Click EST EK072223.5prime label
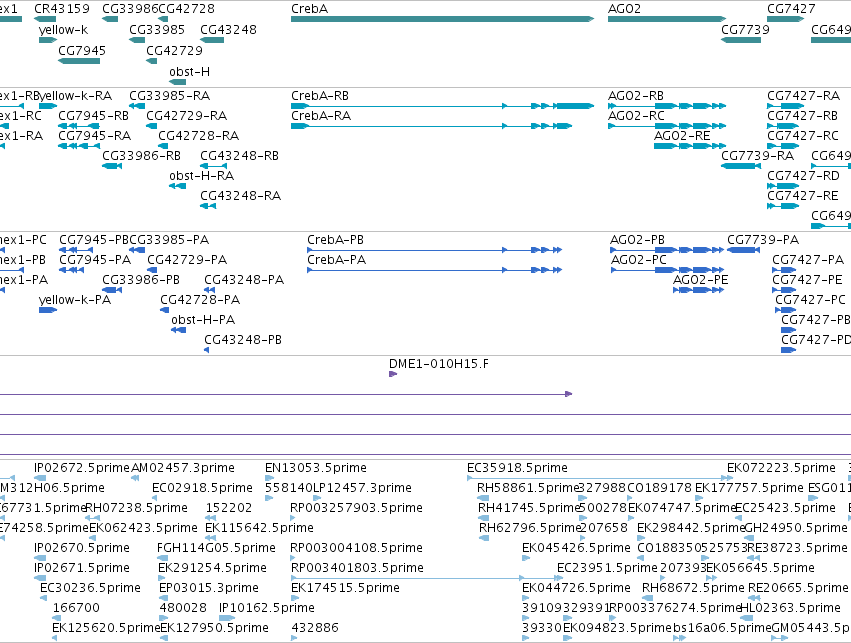This screenshot has height=643, width=851. click(x=782, y=468)
